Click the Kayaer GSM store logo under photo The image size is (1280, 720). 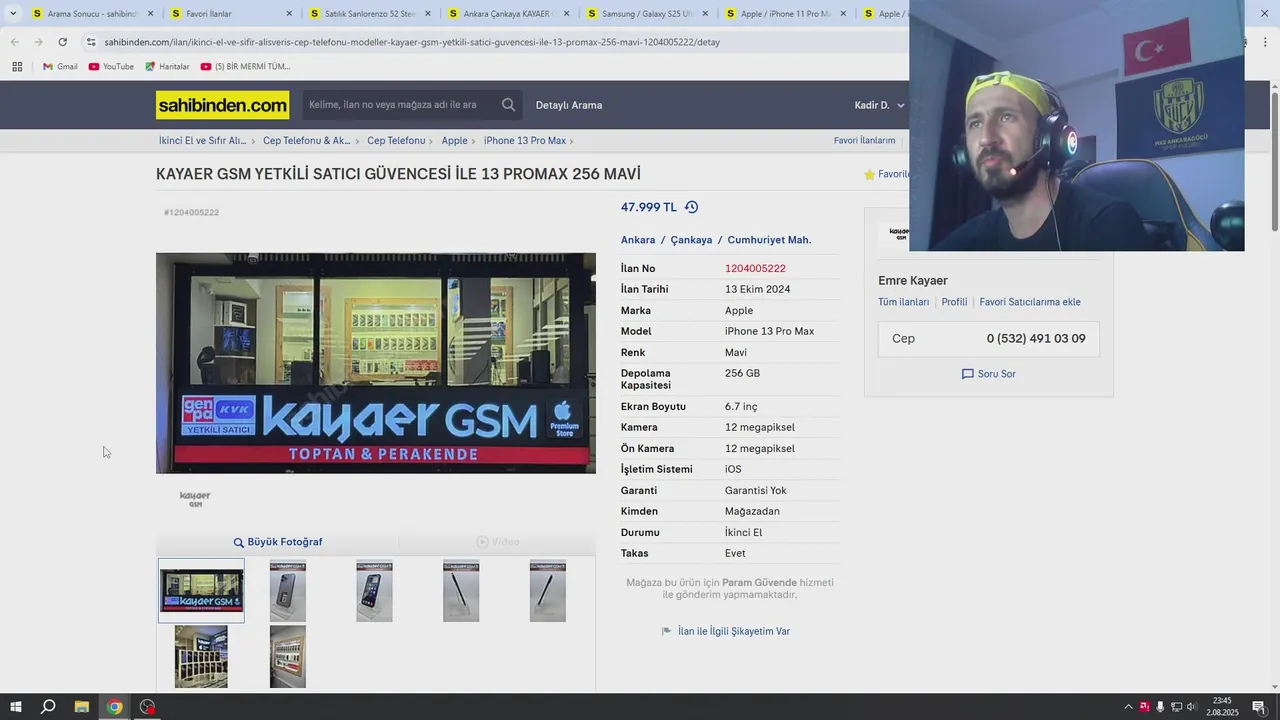click(x=195, y=498)
